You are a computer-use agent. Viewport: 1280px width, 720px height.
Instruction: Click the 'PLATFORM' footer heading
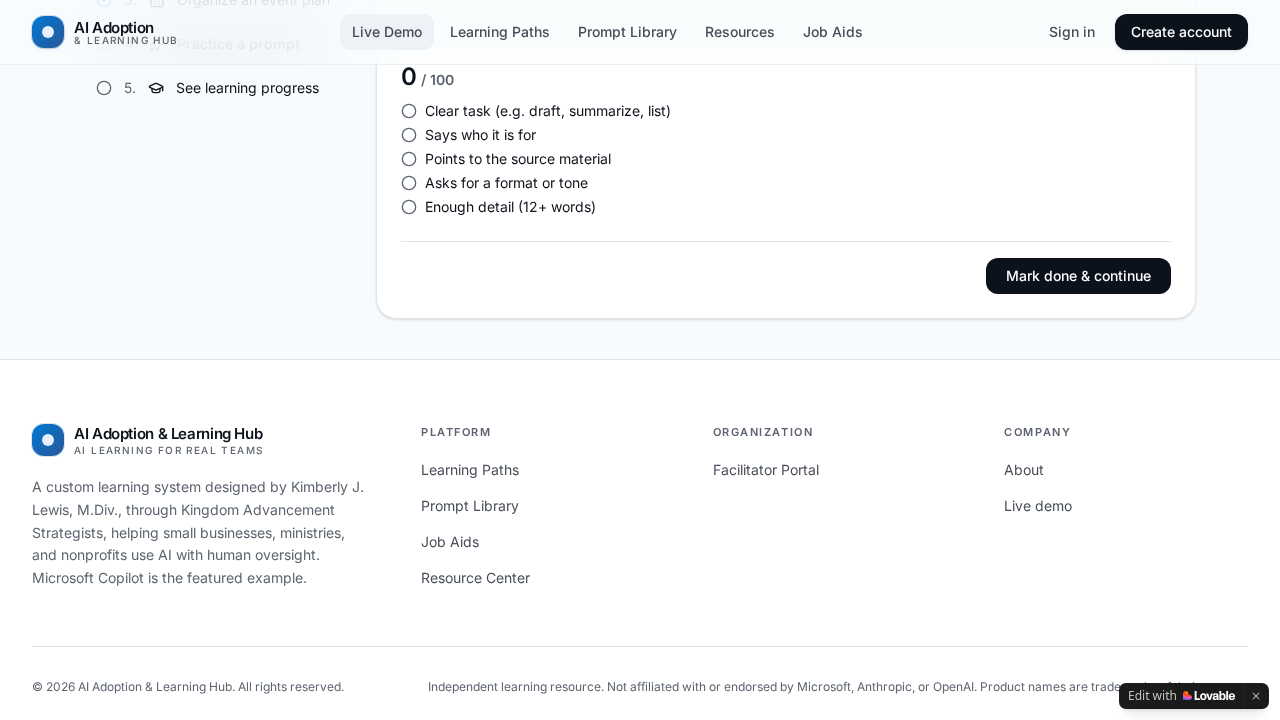tap(456, 432)
